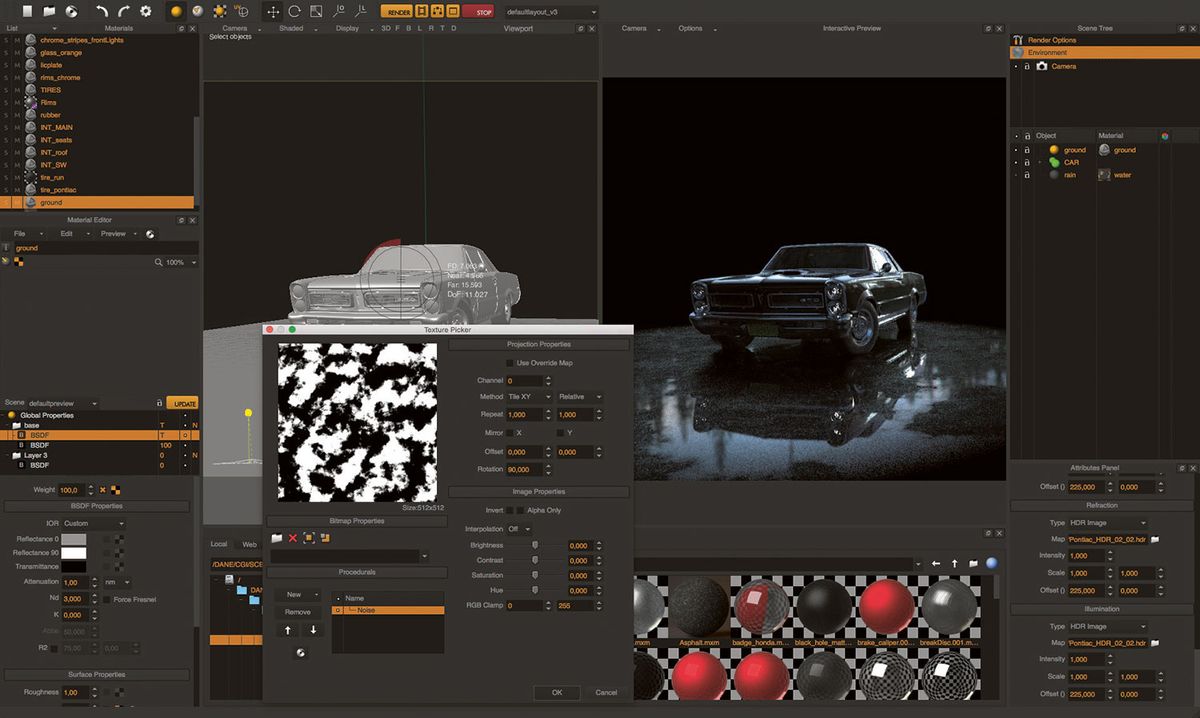Enable Mirror X in Projection Properties
1200x718 pixels.
[x=509, y=433]
